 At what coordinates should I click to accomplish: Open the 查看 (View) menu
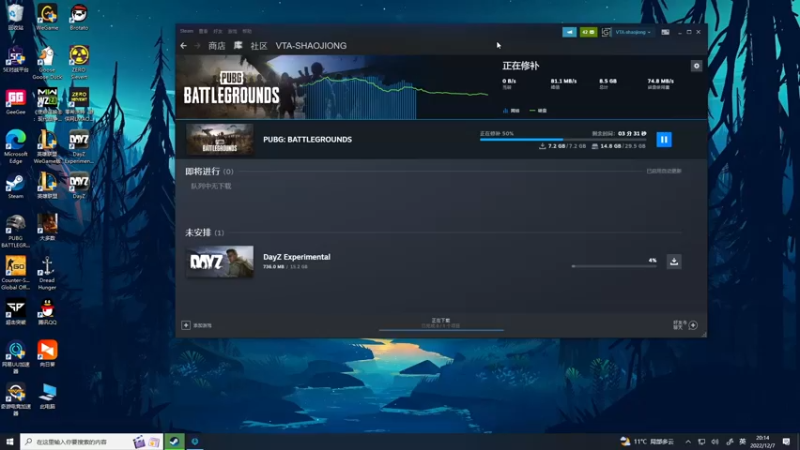pos(203,31)
